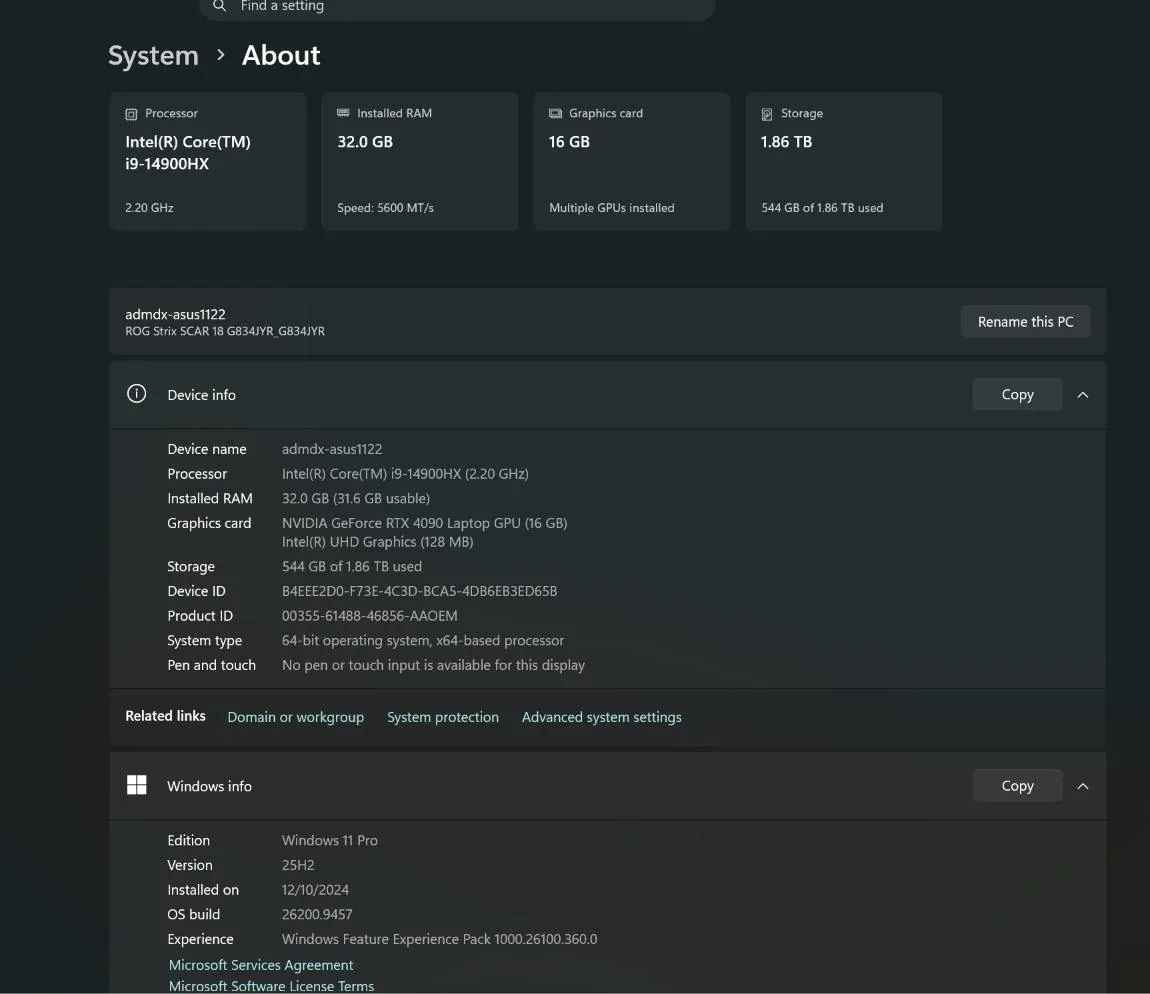The height and width of the screenshot is (994, 1150).
Task: Copy the Device info details
Action: click(1017, 394)
